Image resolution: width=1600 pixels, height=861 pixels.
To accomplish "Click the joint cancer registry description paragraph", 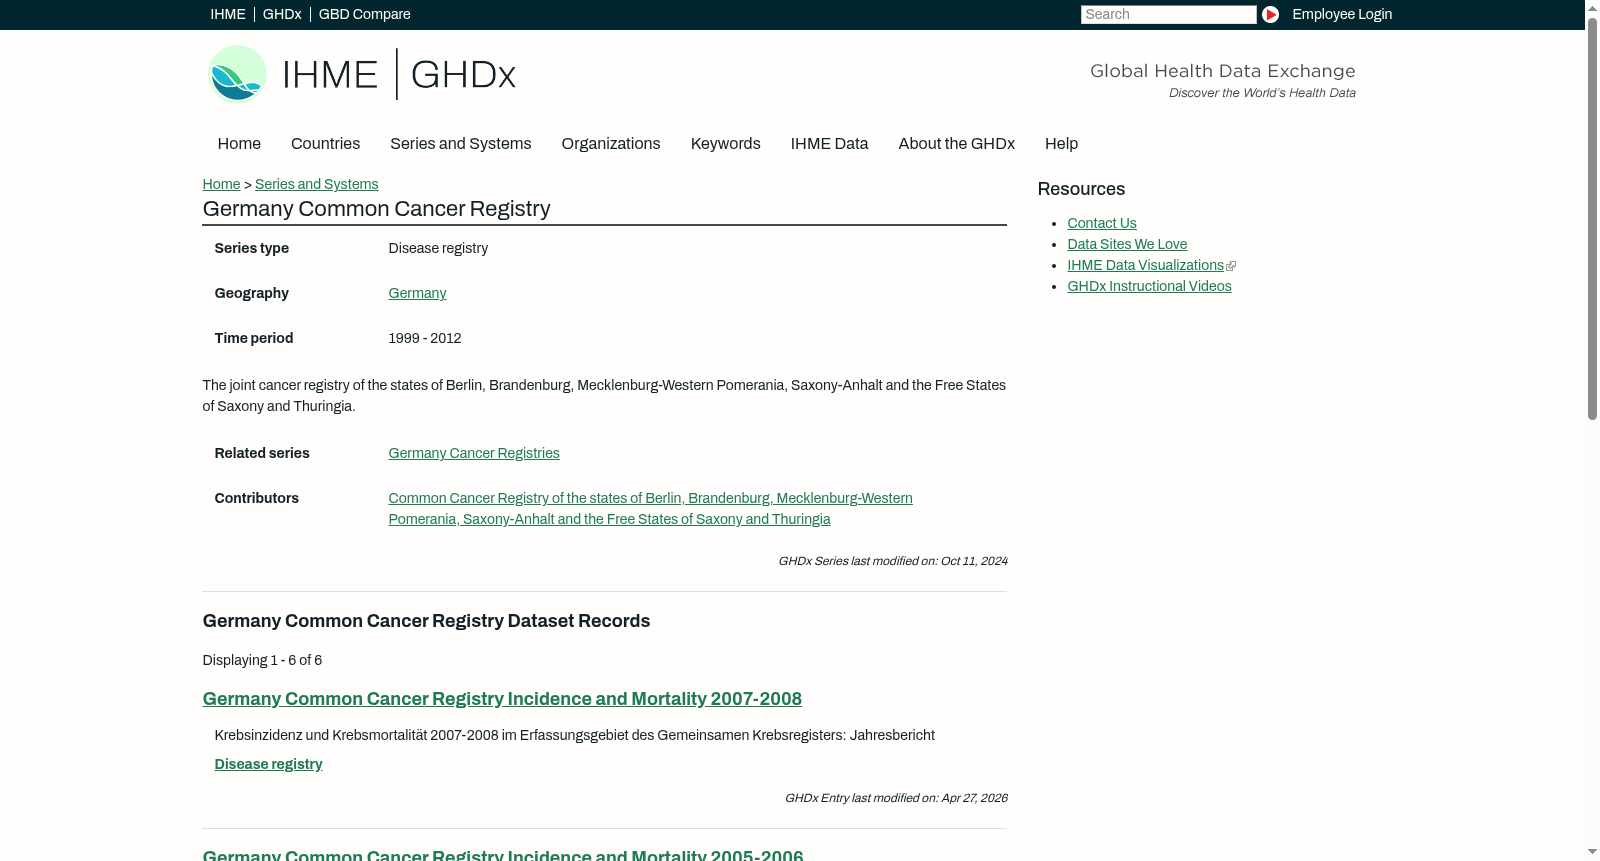I will coord(604,396).
